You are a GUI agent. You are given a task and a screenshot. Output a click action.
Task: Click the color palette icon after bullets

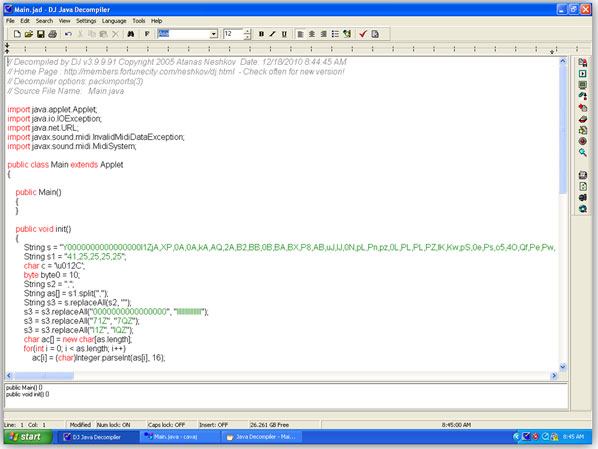click(347, 34)
